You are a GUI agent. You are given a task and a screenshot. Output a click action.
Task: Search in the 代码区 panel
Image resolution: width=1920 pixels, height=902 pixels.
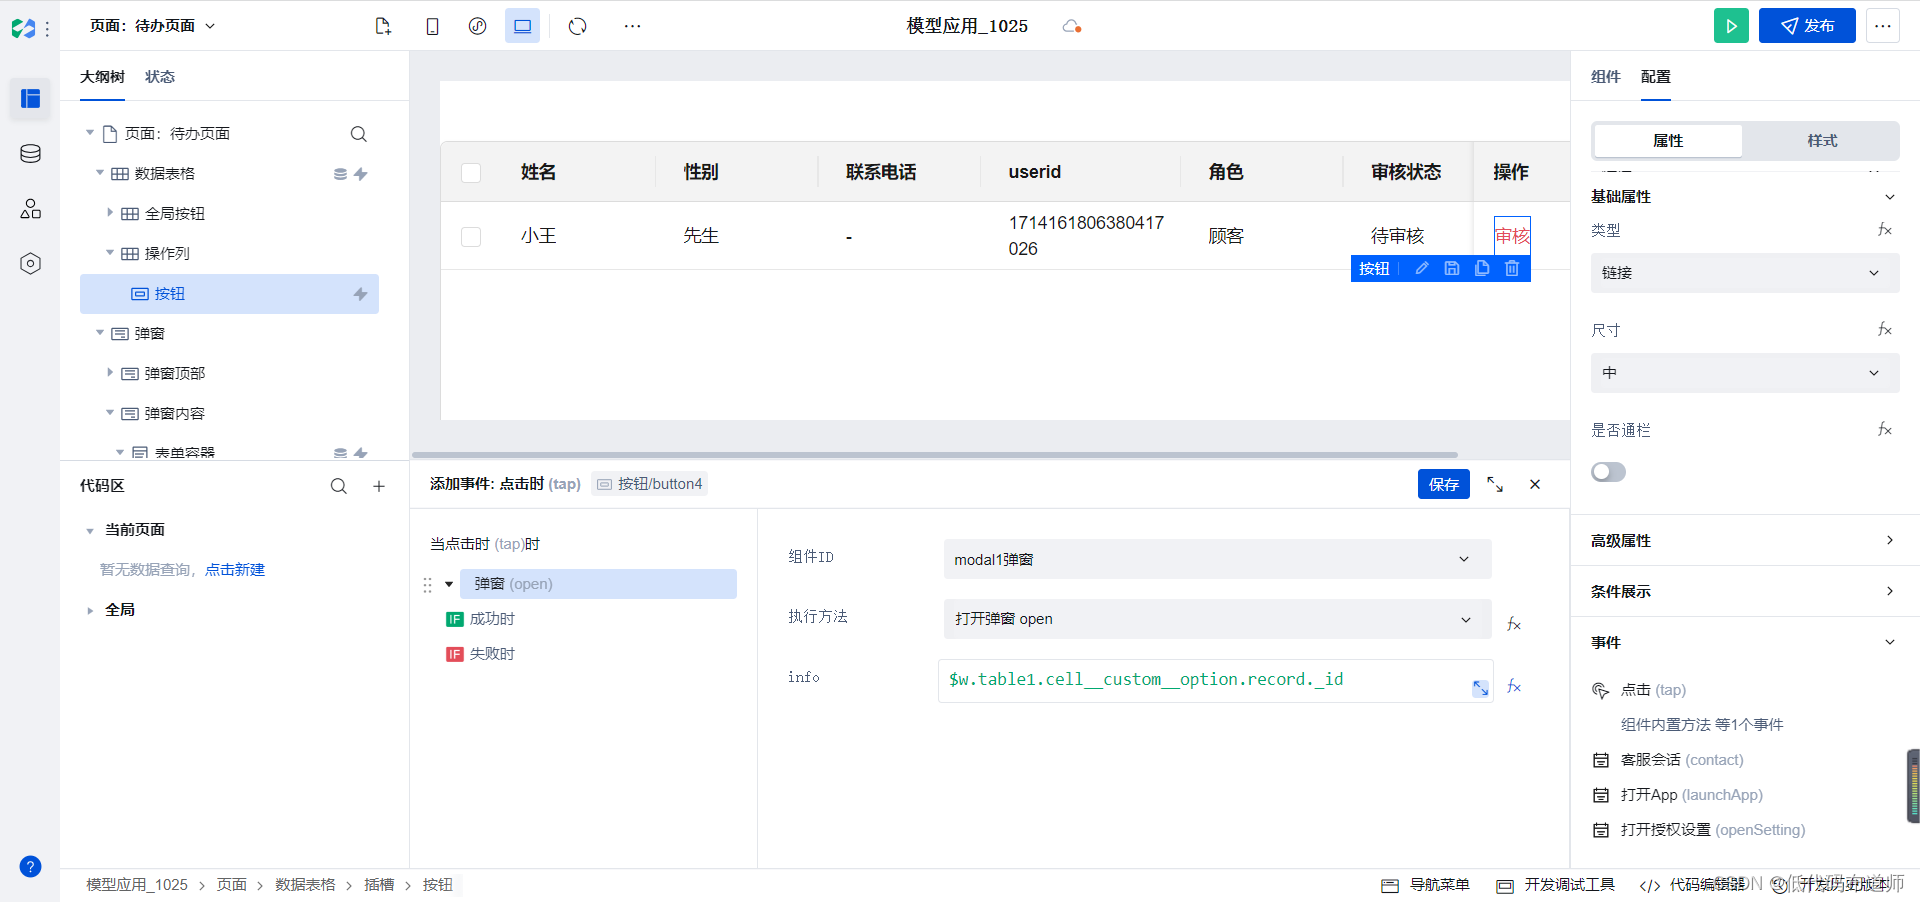tap(339, 486)
